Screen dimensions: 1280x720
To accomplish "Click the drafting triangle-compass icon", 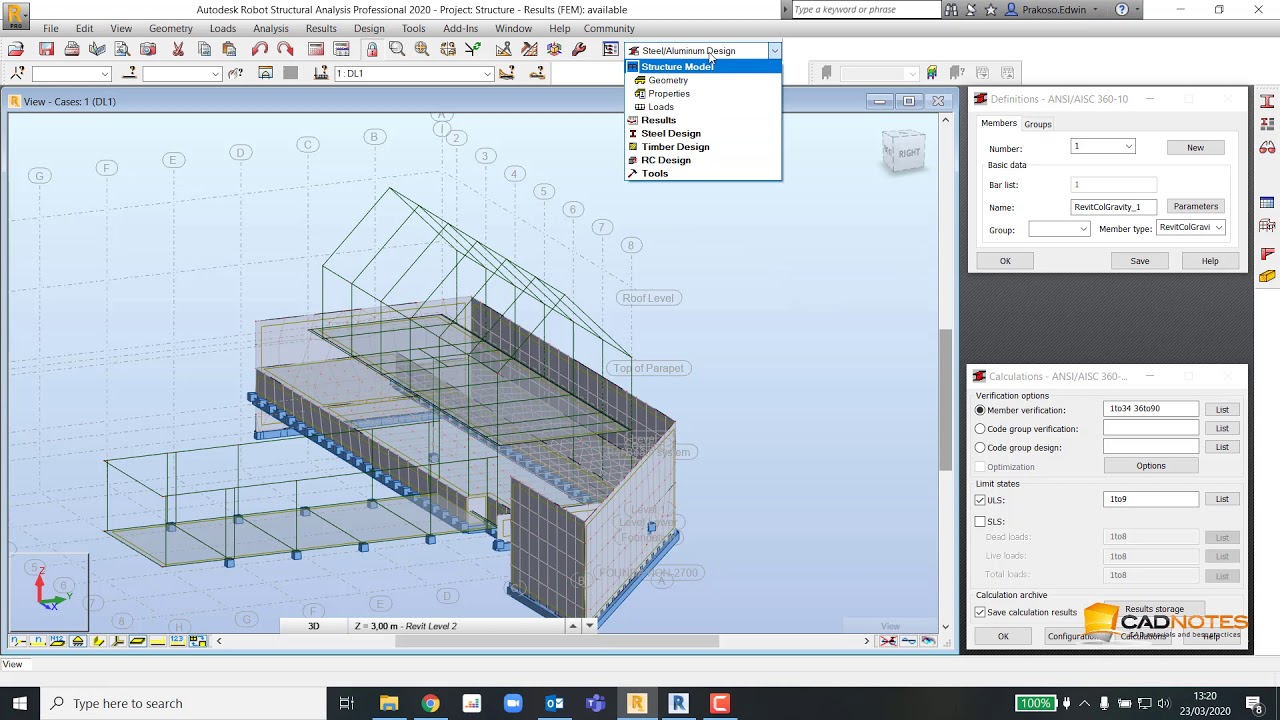I will pos(504,49).
